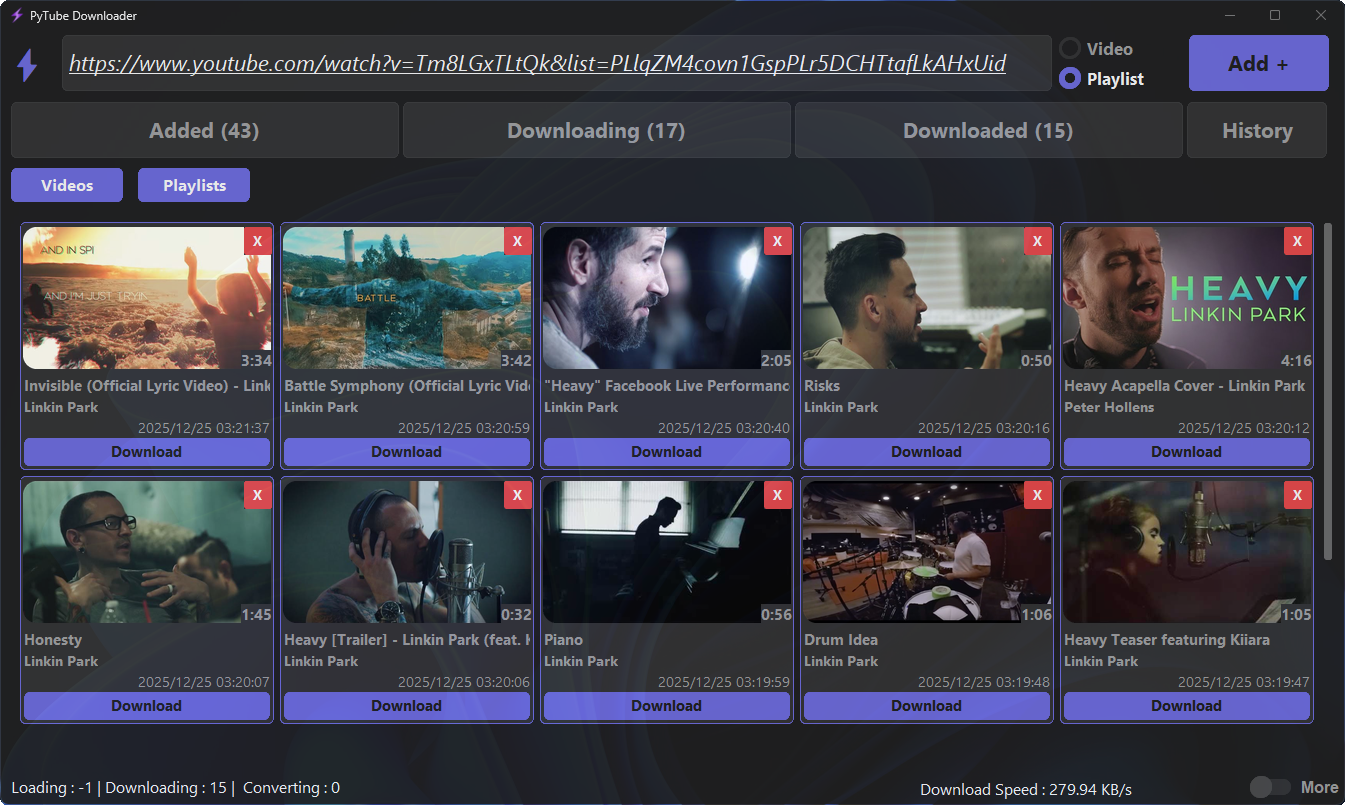Download Heavy [Trailer] video

(x=406, y=706)
